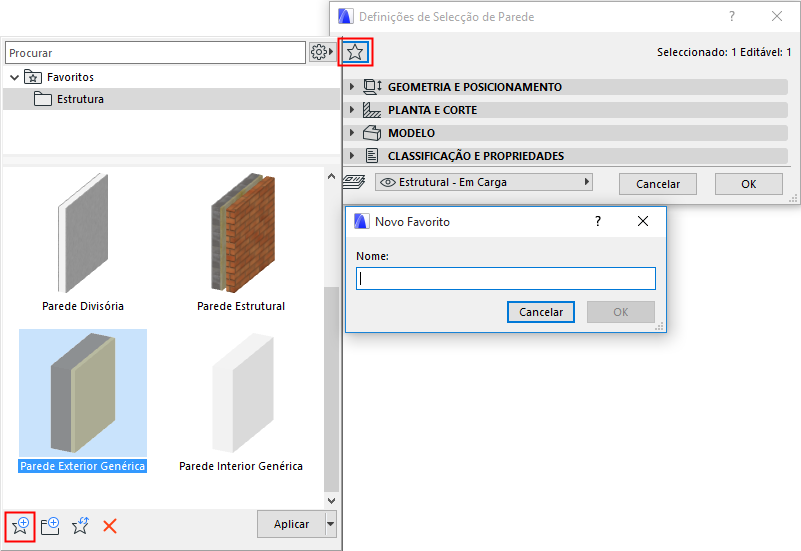Click the Favoritos folder star icon
Image resolution: width=801 pixels, height=551 pixels.
click(33, 77)
